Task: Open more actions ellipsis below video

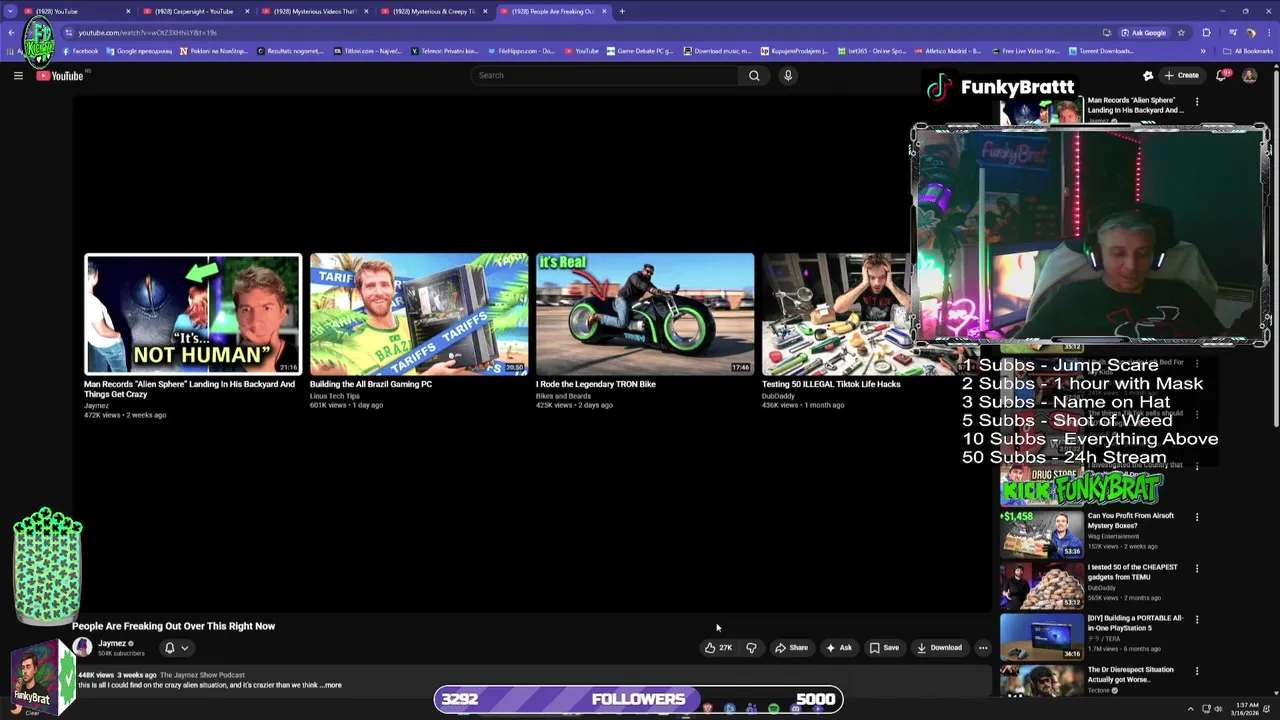Action: coord(983,648)
